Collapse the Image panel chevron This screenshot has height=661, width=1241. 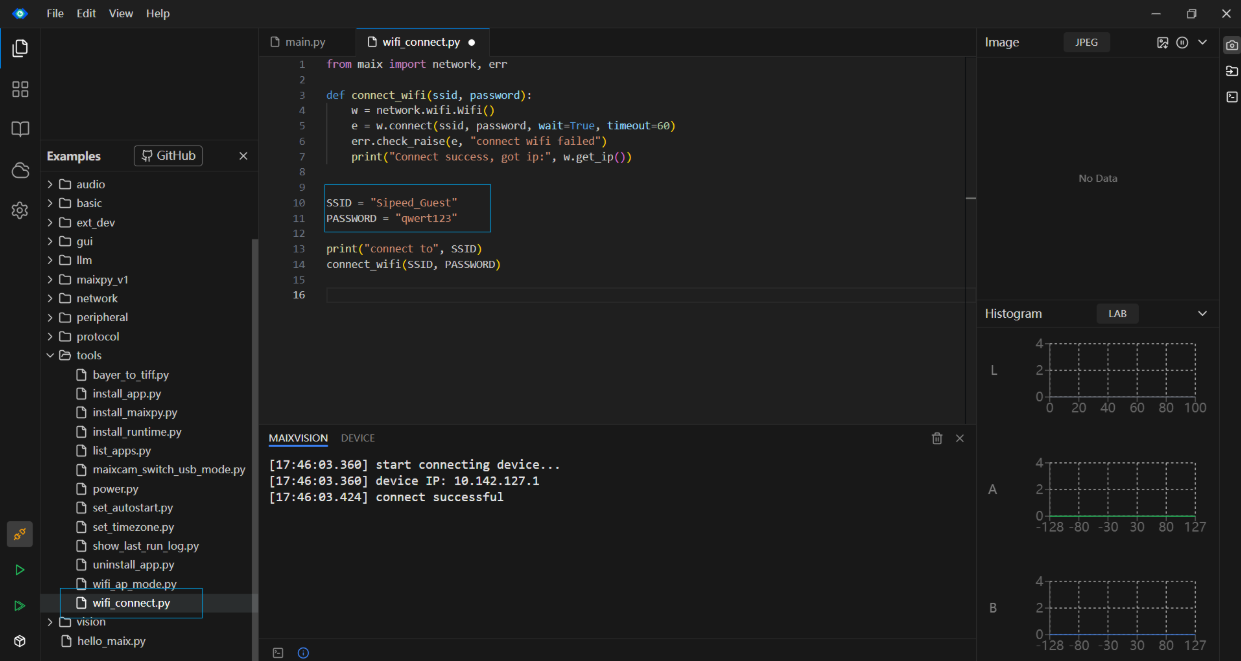click(x=1203, y=43)
